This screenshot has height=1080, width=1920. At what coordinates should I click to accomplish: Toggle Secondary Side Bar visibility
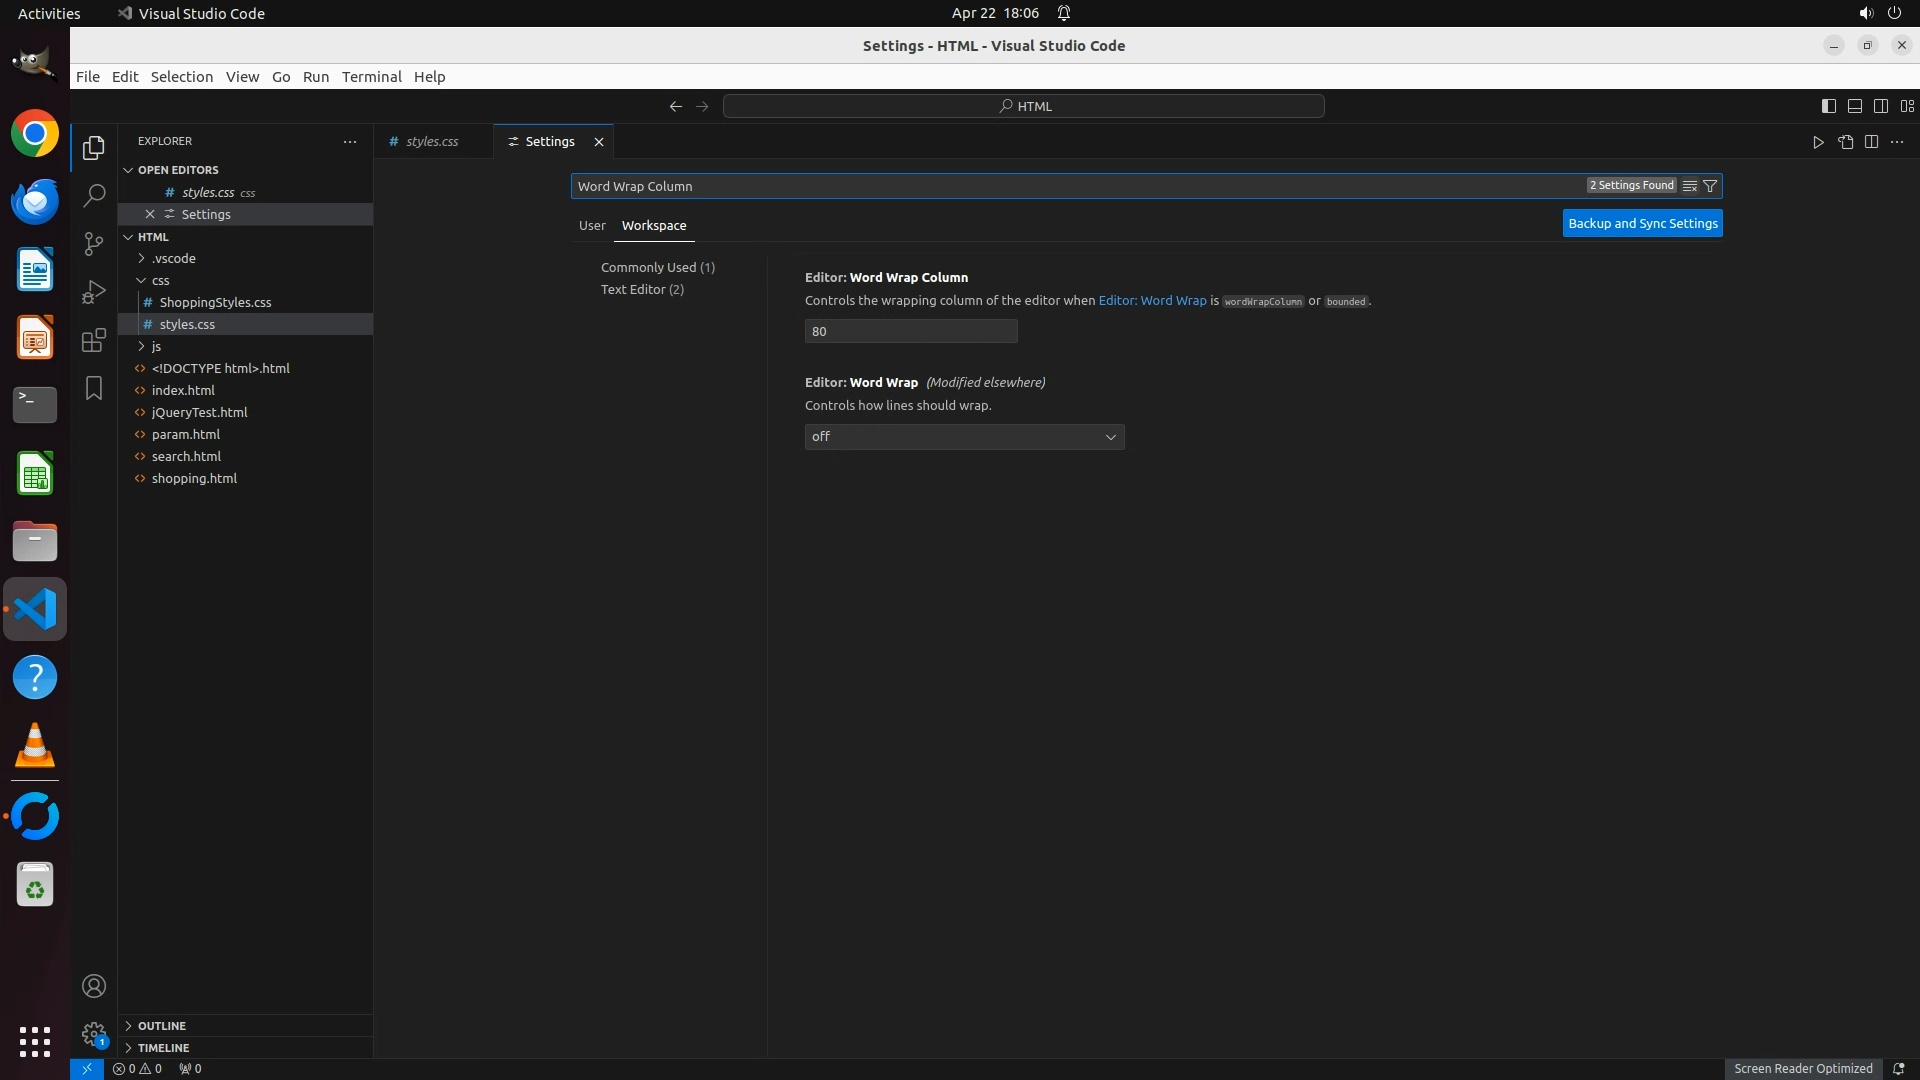coord(1881,106)
